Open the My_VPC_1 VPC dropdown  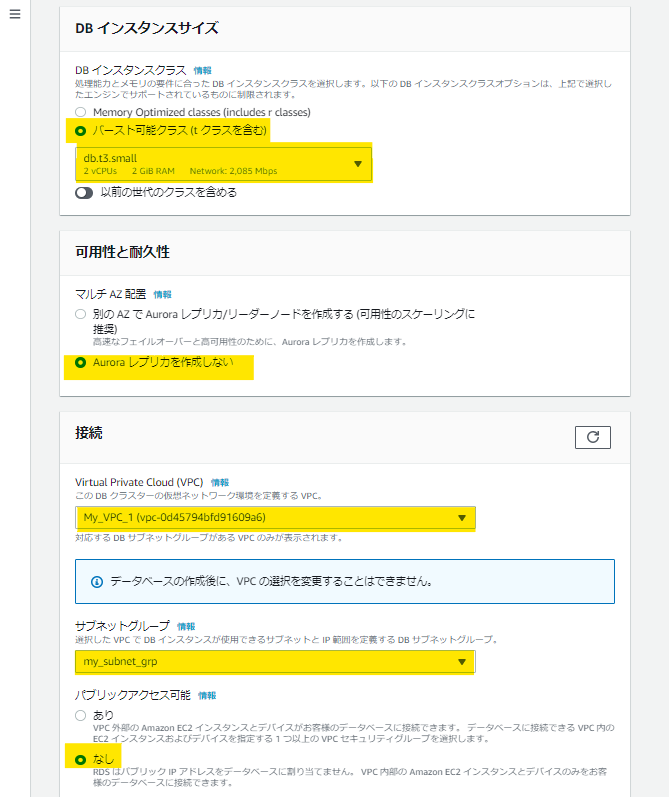(x=275, y=517)
